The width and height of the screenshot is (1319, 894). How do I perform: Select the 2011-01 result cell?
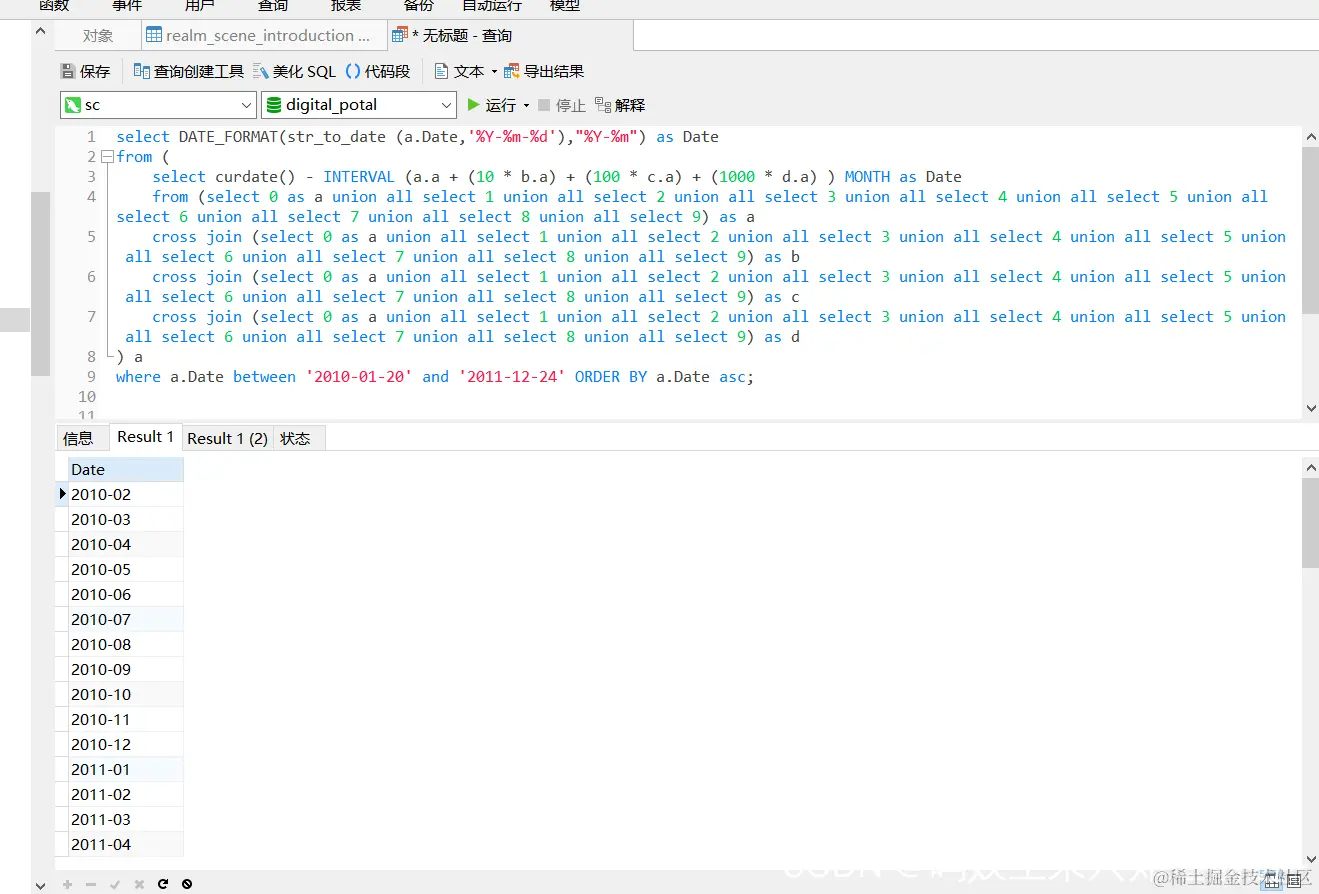[x=125, y=769]
